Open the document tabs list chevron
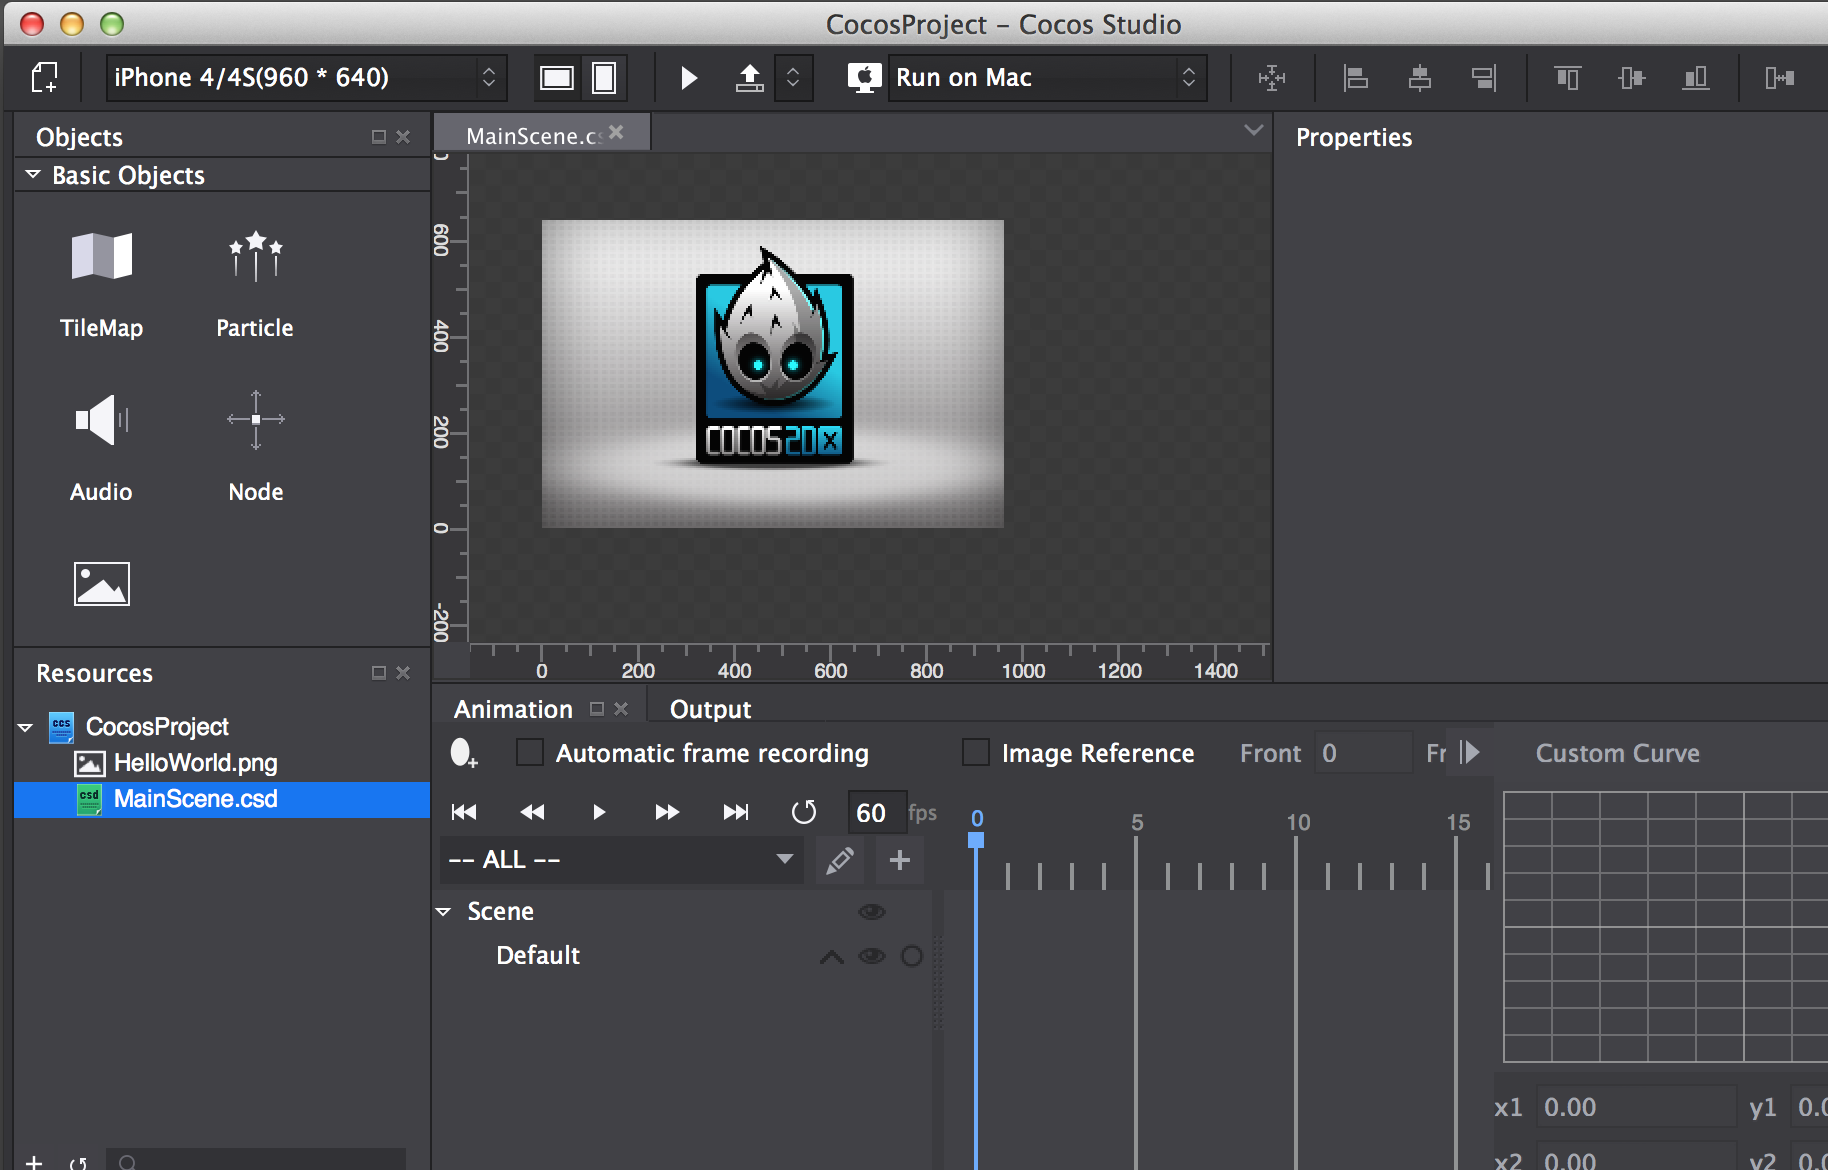Screen dimensions: 1828x1170 (1253, 130)
